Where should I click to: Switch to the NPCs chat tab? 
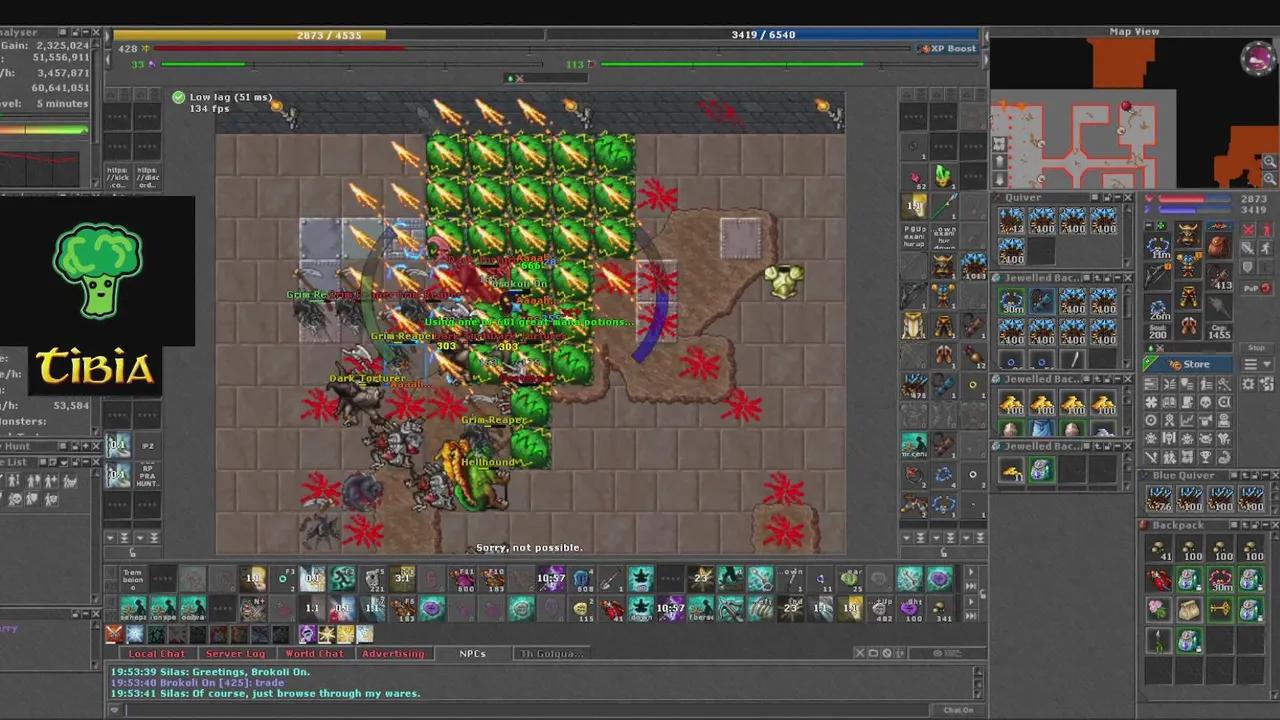[x=472, y=654]
